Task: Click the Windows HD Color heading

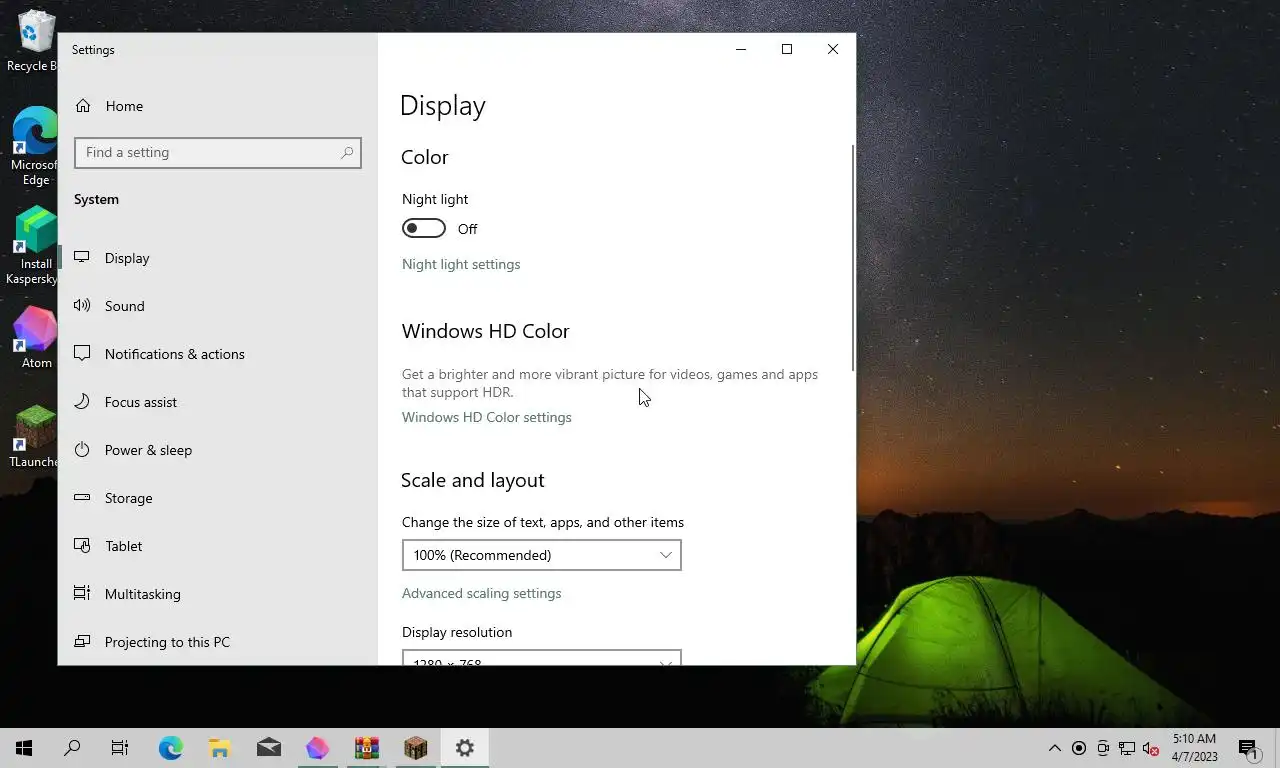Action: click(x=486, y=331)
